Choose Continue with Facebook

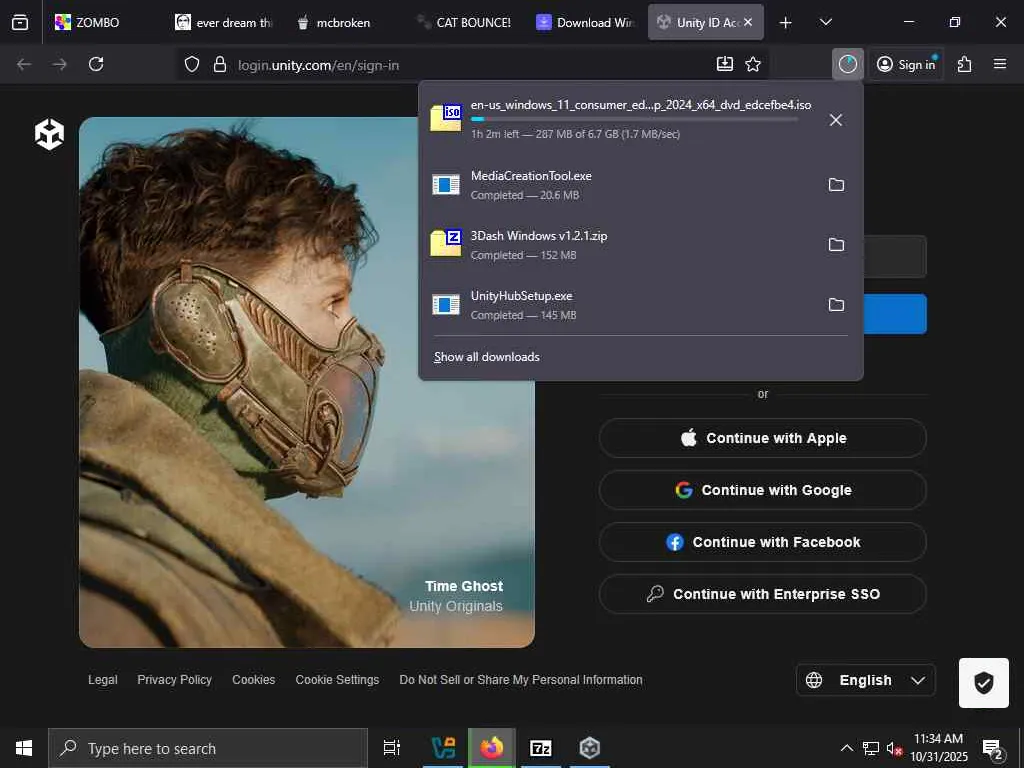click(x=762, y=542)
